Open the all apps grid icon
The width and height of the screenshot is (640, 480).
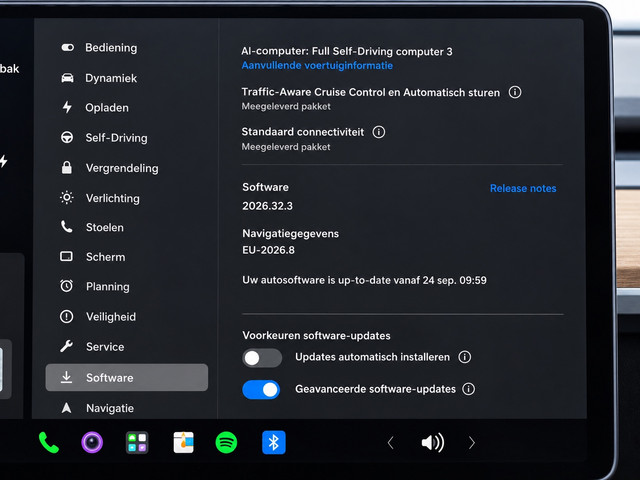[137, 442]
